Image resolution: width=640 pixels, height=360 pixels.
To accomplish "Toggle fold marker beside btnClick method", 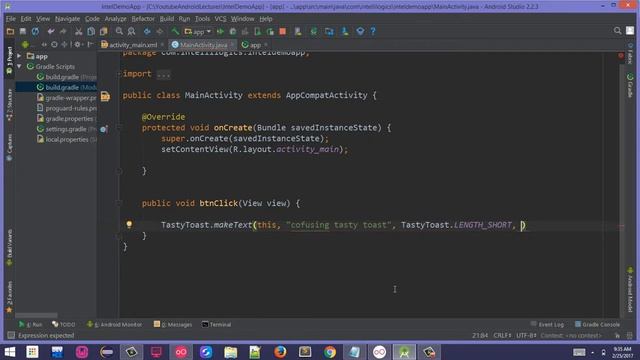I will click(x=119, y=203).
